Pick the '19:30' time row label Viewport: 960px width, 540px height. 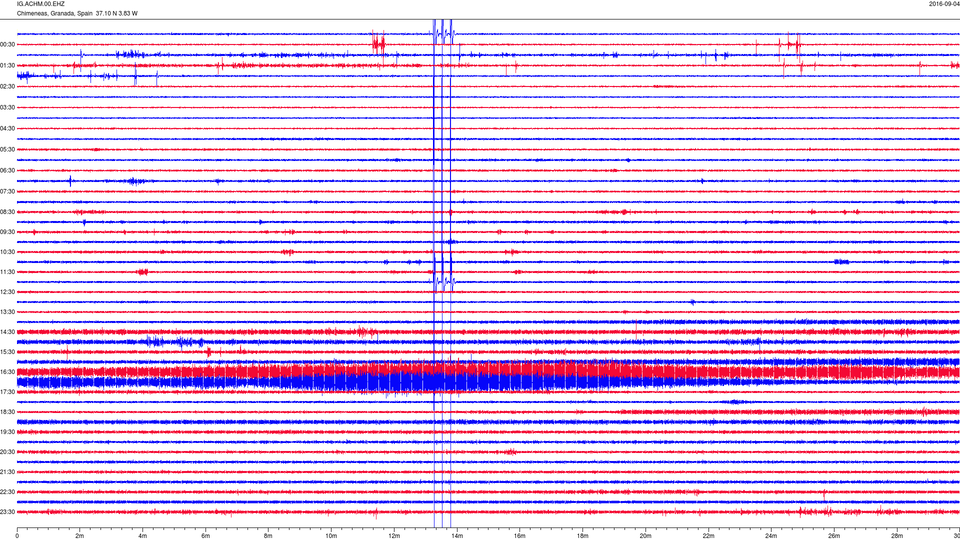pos(7,432)
